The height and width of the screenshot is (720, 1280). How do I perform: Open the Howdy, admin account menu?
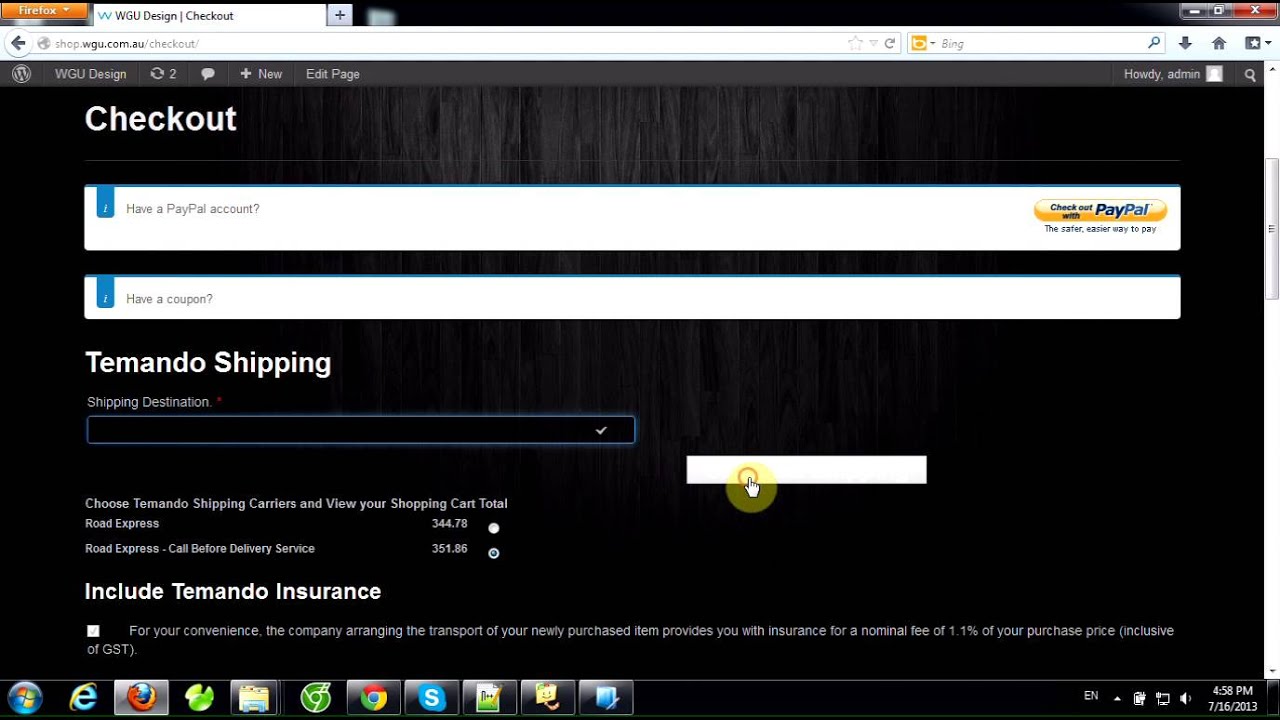[x=1172, y=74]
